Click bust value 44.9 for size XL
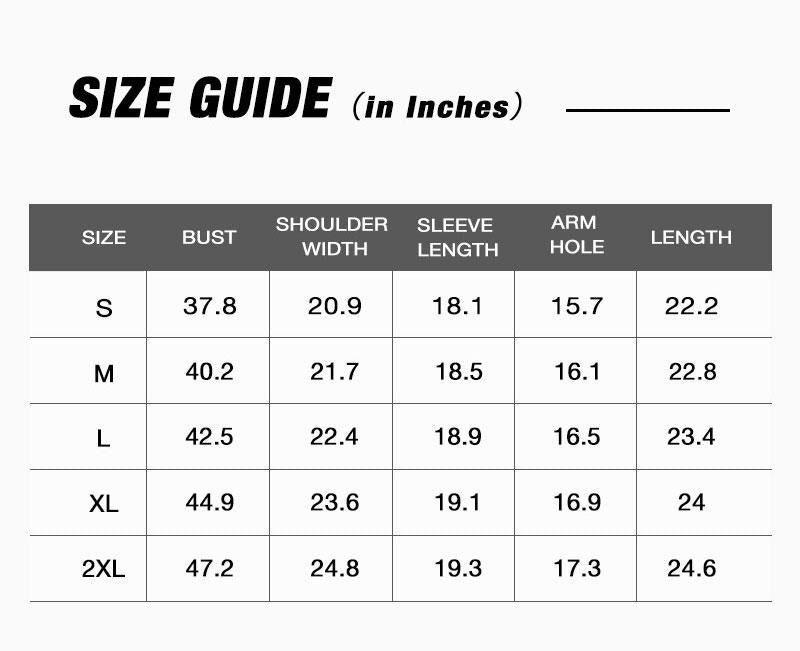This screenshot has height=651, width=800. 210,502
